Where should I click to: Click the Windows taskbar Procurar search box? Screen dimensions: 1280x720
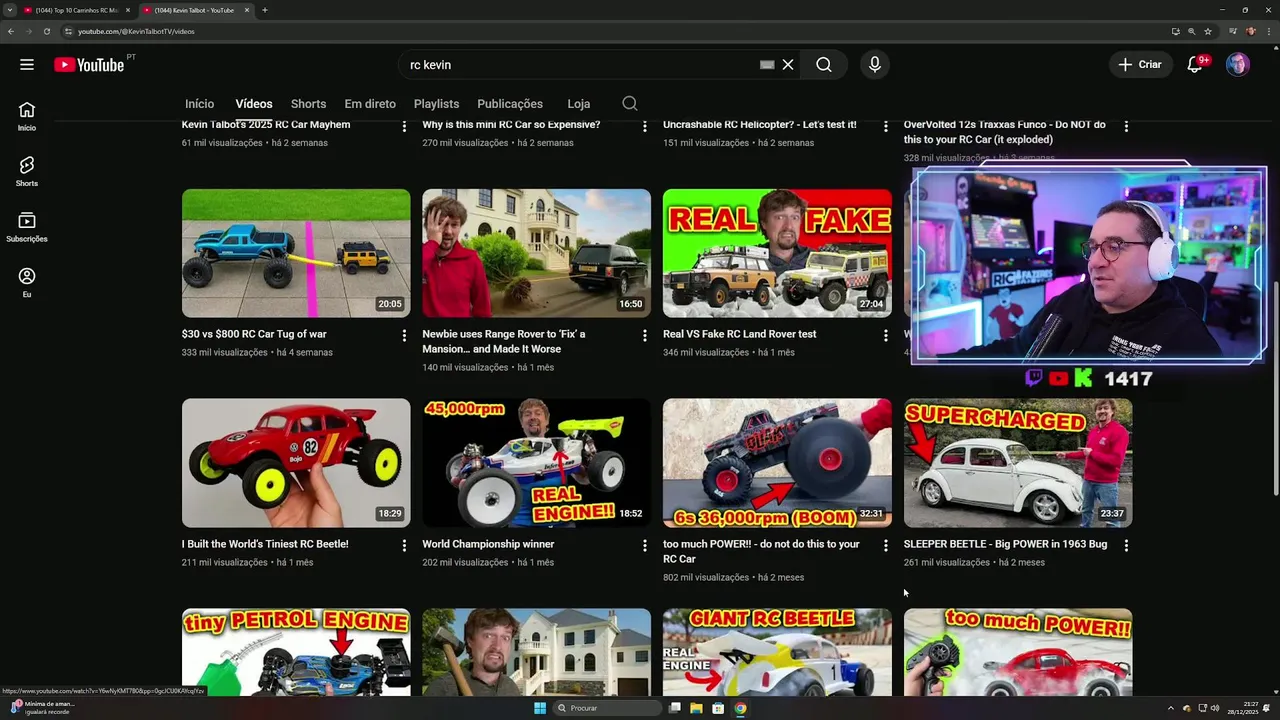click(608, 708)
